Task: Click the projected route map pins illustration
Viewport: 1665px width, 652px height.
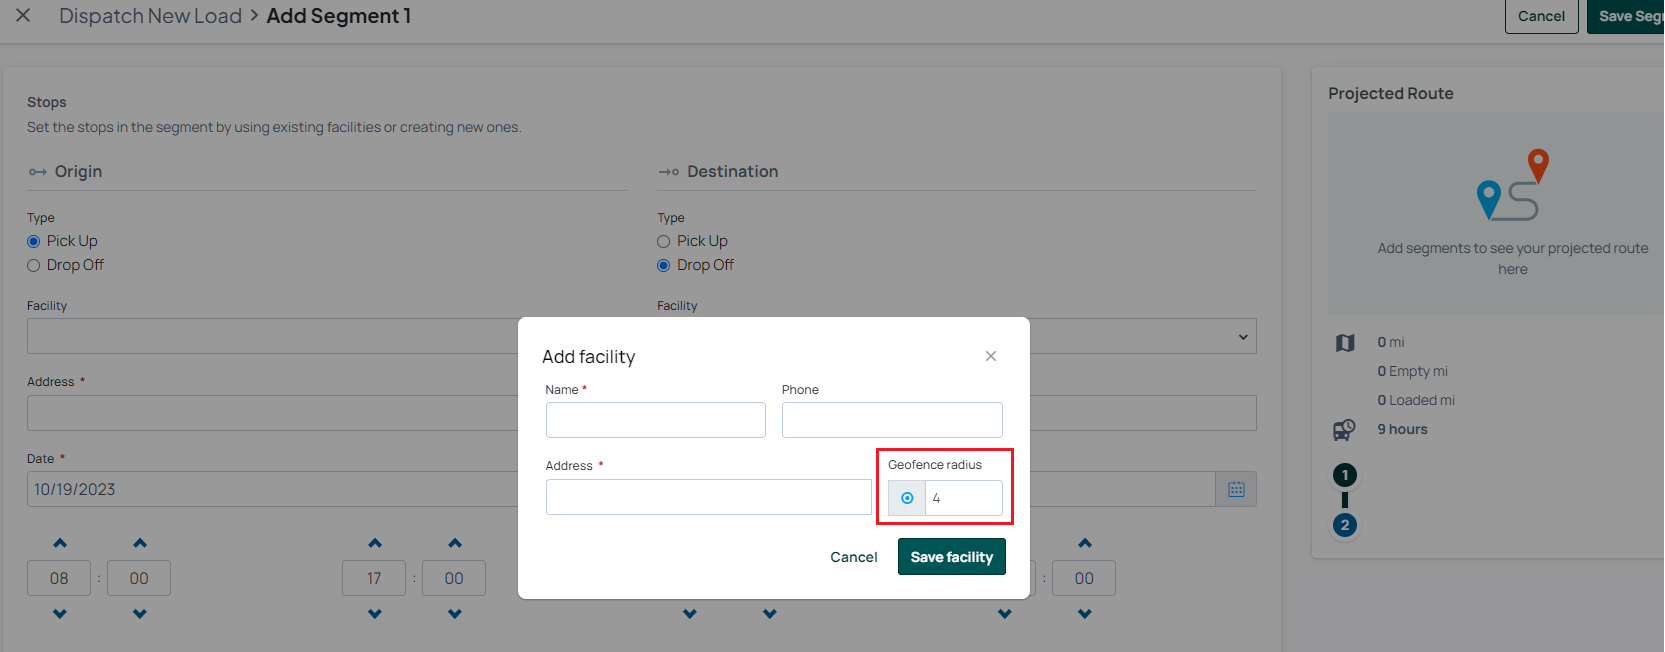Action: click(x=1513, y=185)
